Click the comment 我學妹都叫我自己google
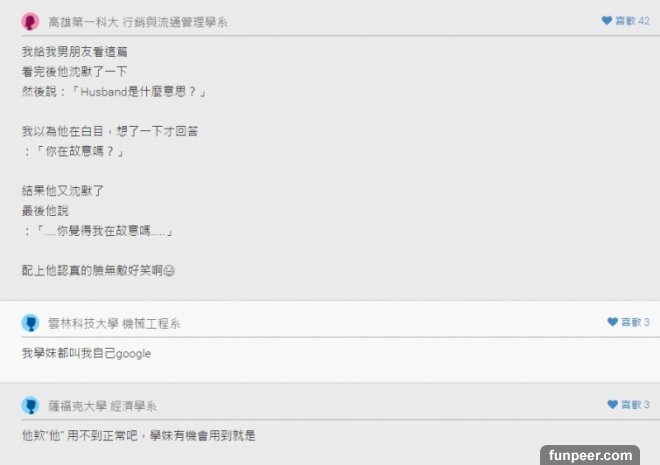 (x=86, y=353)
